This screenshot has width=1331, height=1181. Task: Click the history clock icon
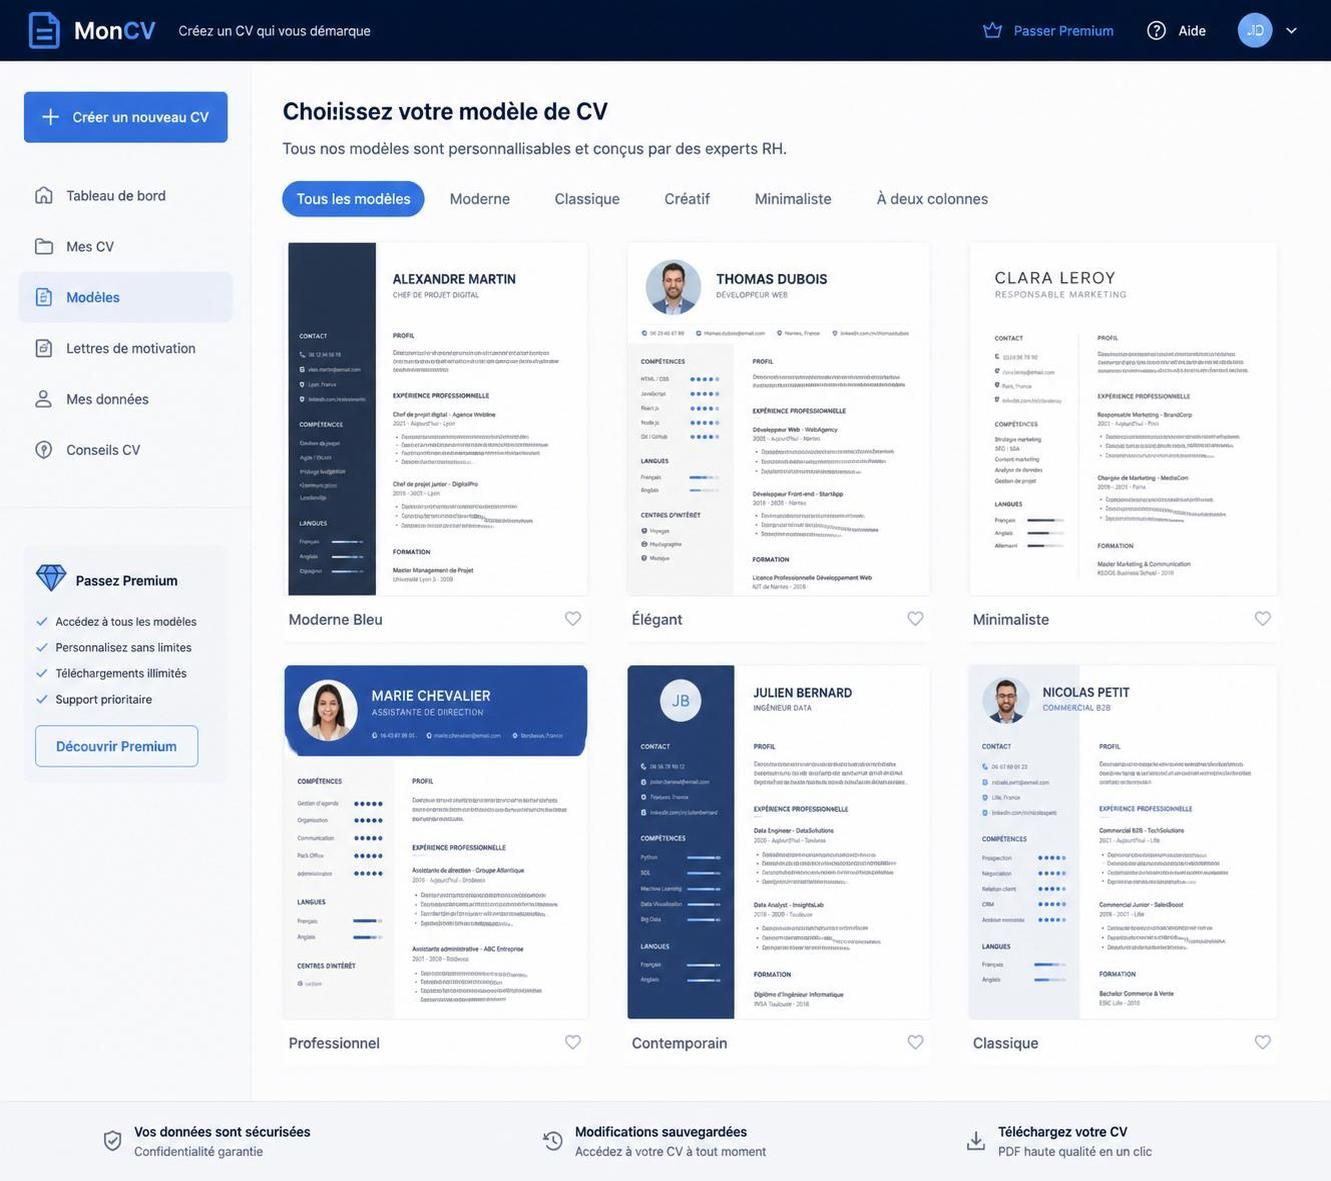[x=553, y=1141]
